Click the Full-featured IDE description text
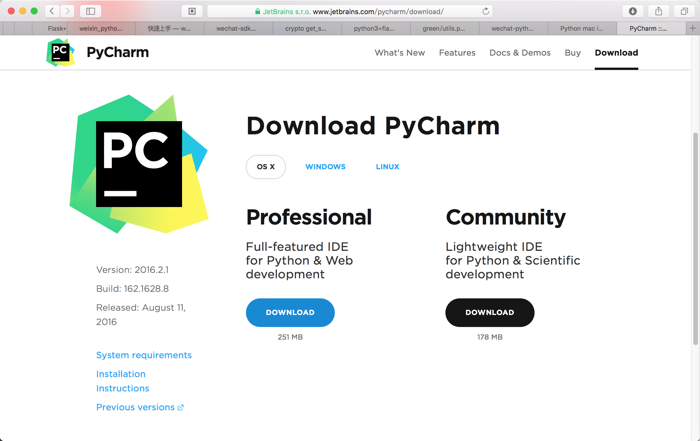The height and width of the screenshot is (441, 700). click(x=299, y=261)
